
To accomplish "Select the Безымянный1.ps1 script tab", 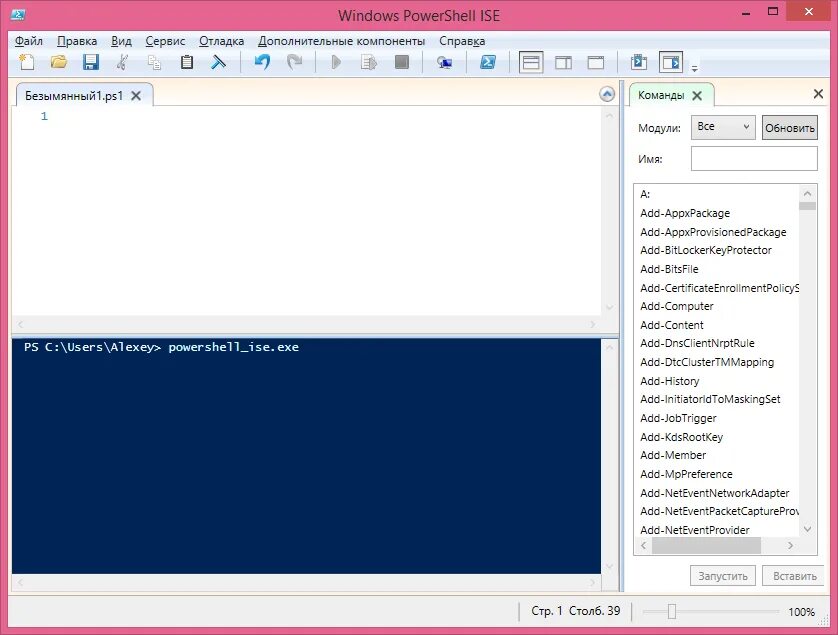I will coord(74,96).
